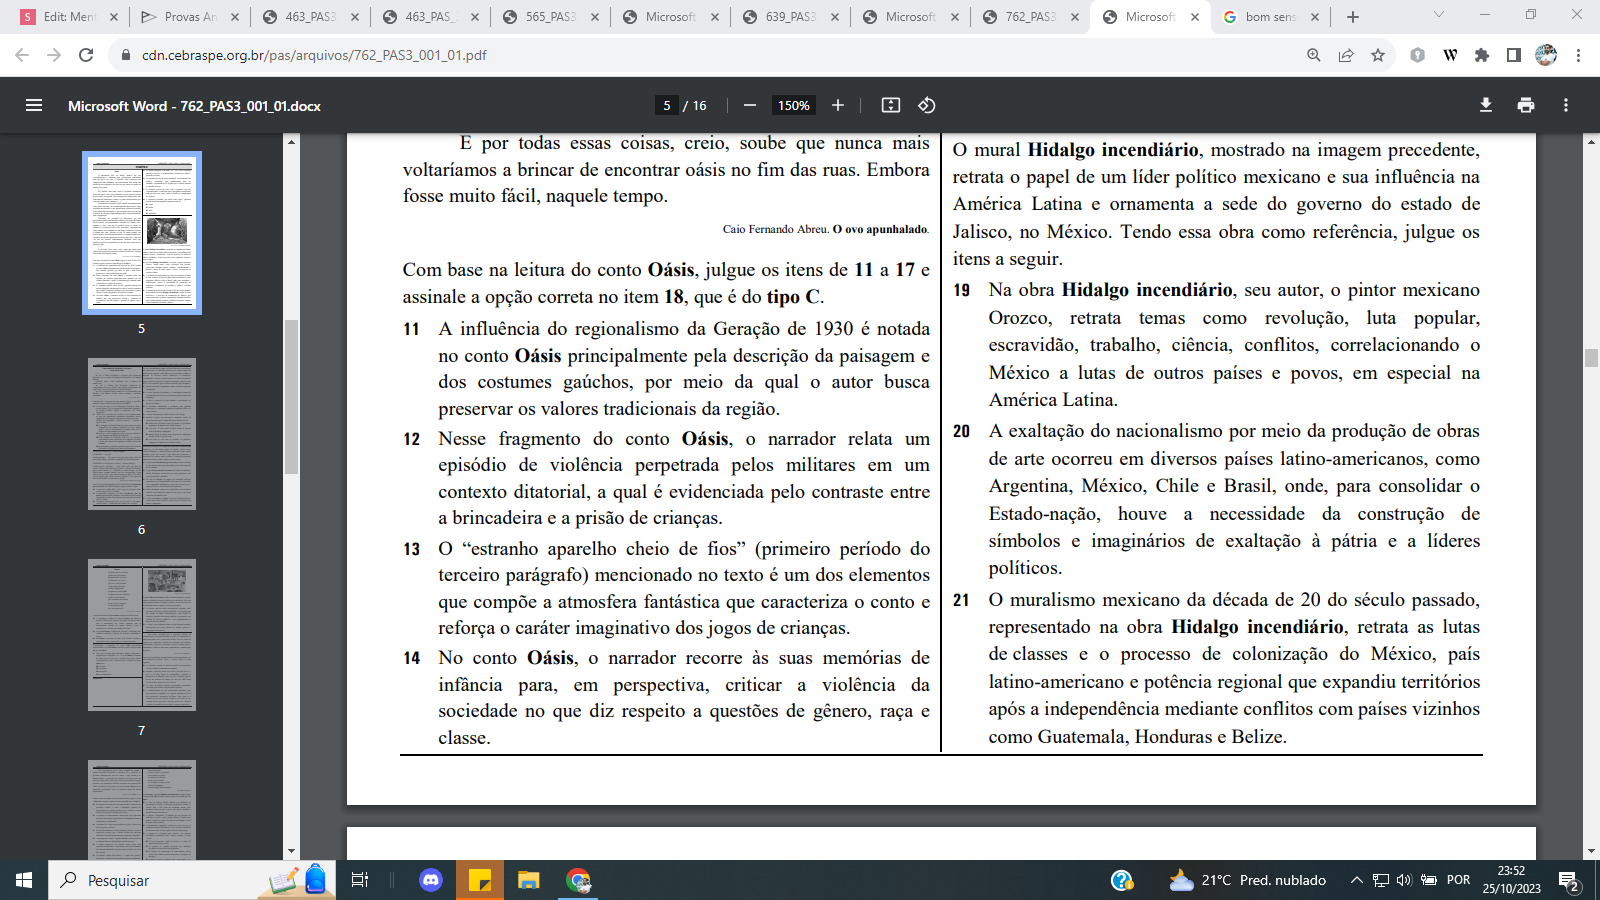The image size is (1600, 900).
Task: Close the bom sens tab
Action: pyautogui.click(x=1314, y=17)
